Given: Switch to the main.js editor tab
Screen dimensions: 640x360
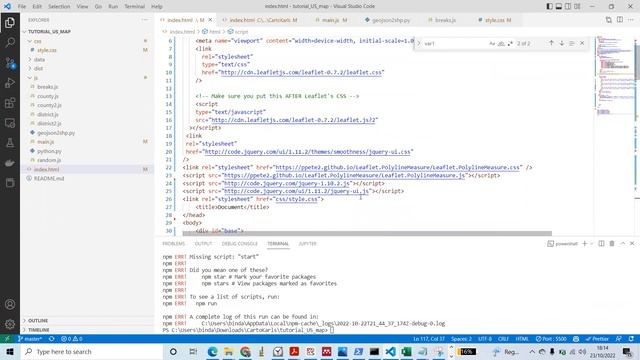Looking at the screenshot, I should tap(331, 20).
